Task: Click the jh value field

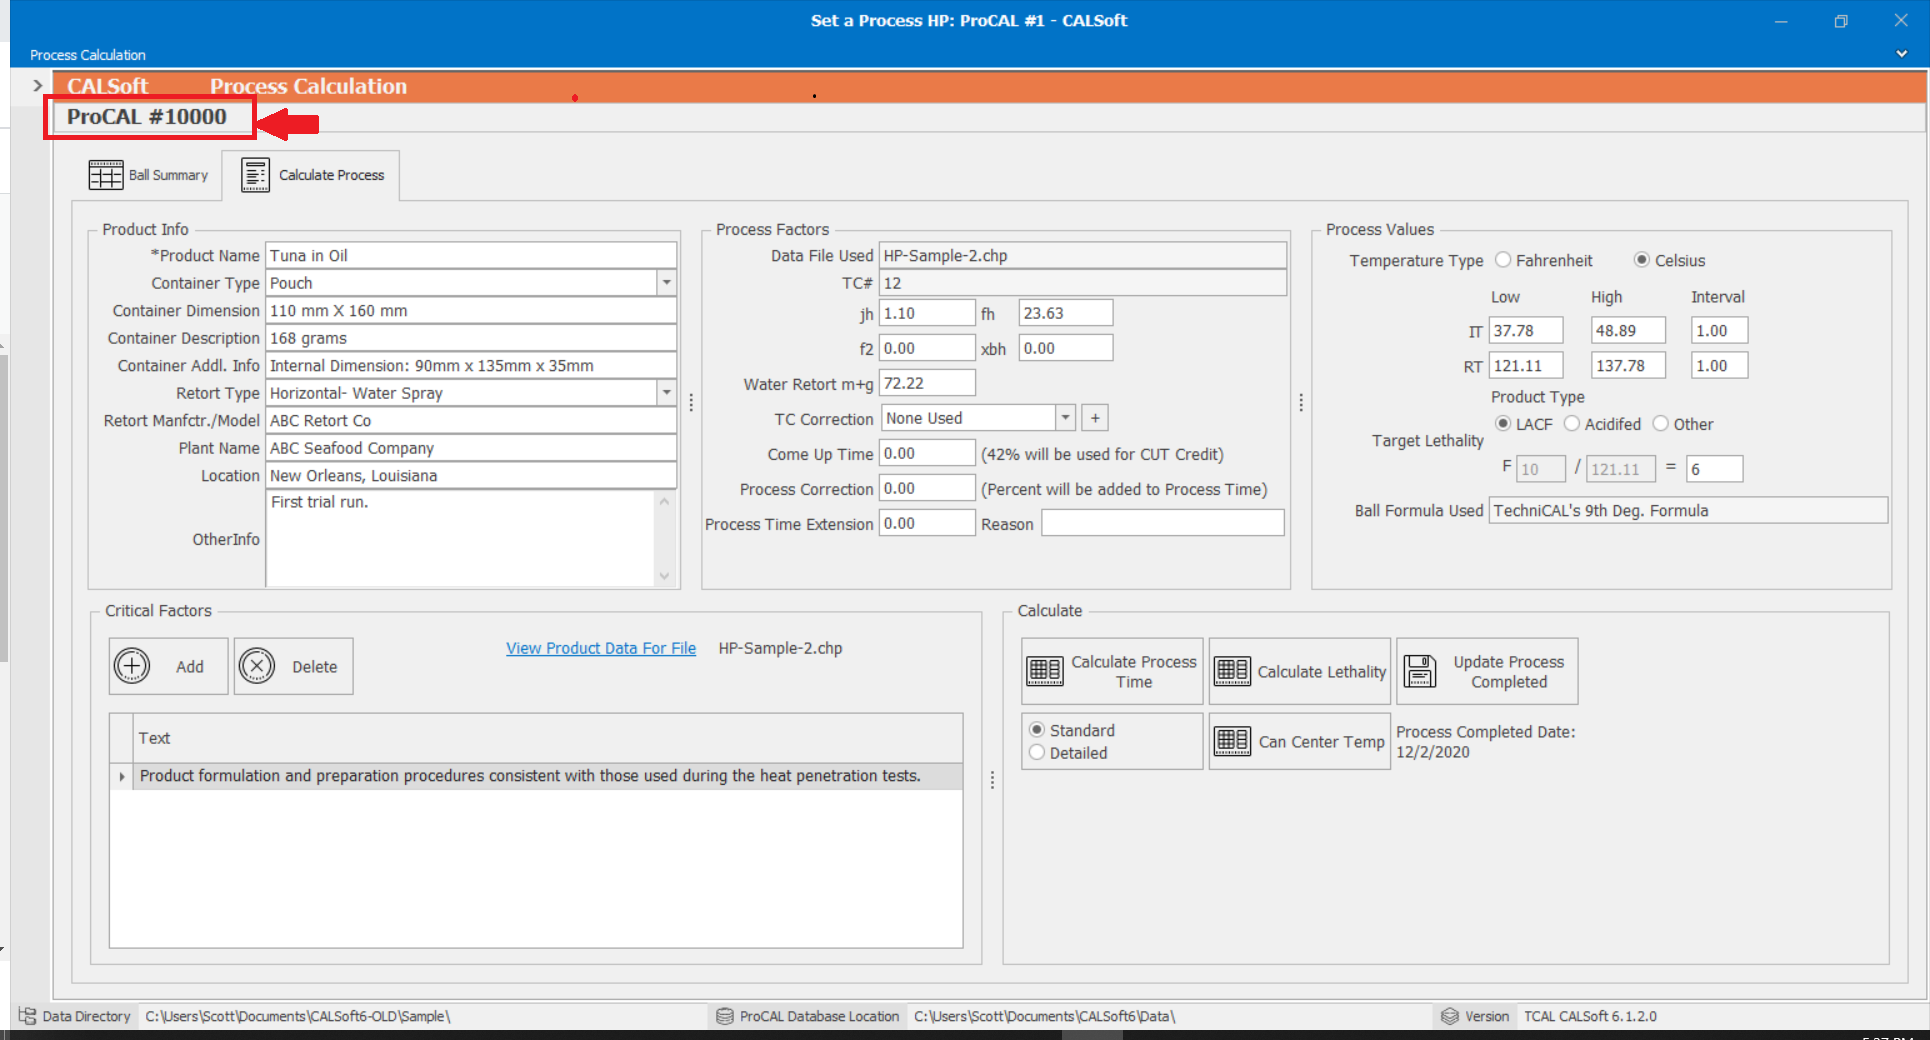Action: [x=927, y=313]
